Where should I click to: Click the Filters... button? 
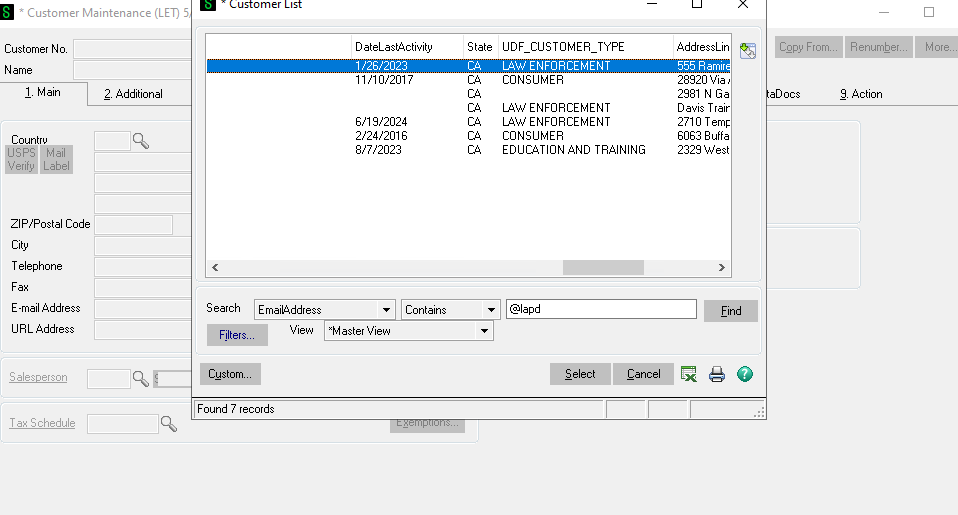pyautogui.click(x=237, y=335)
